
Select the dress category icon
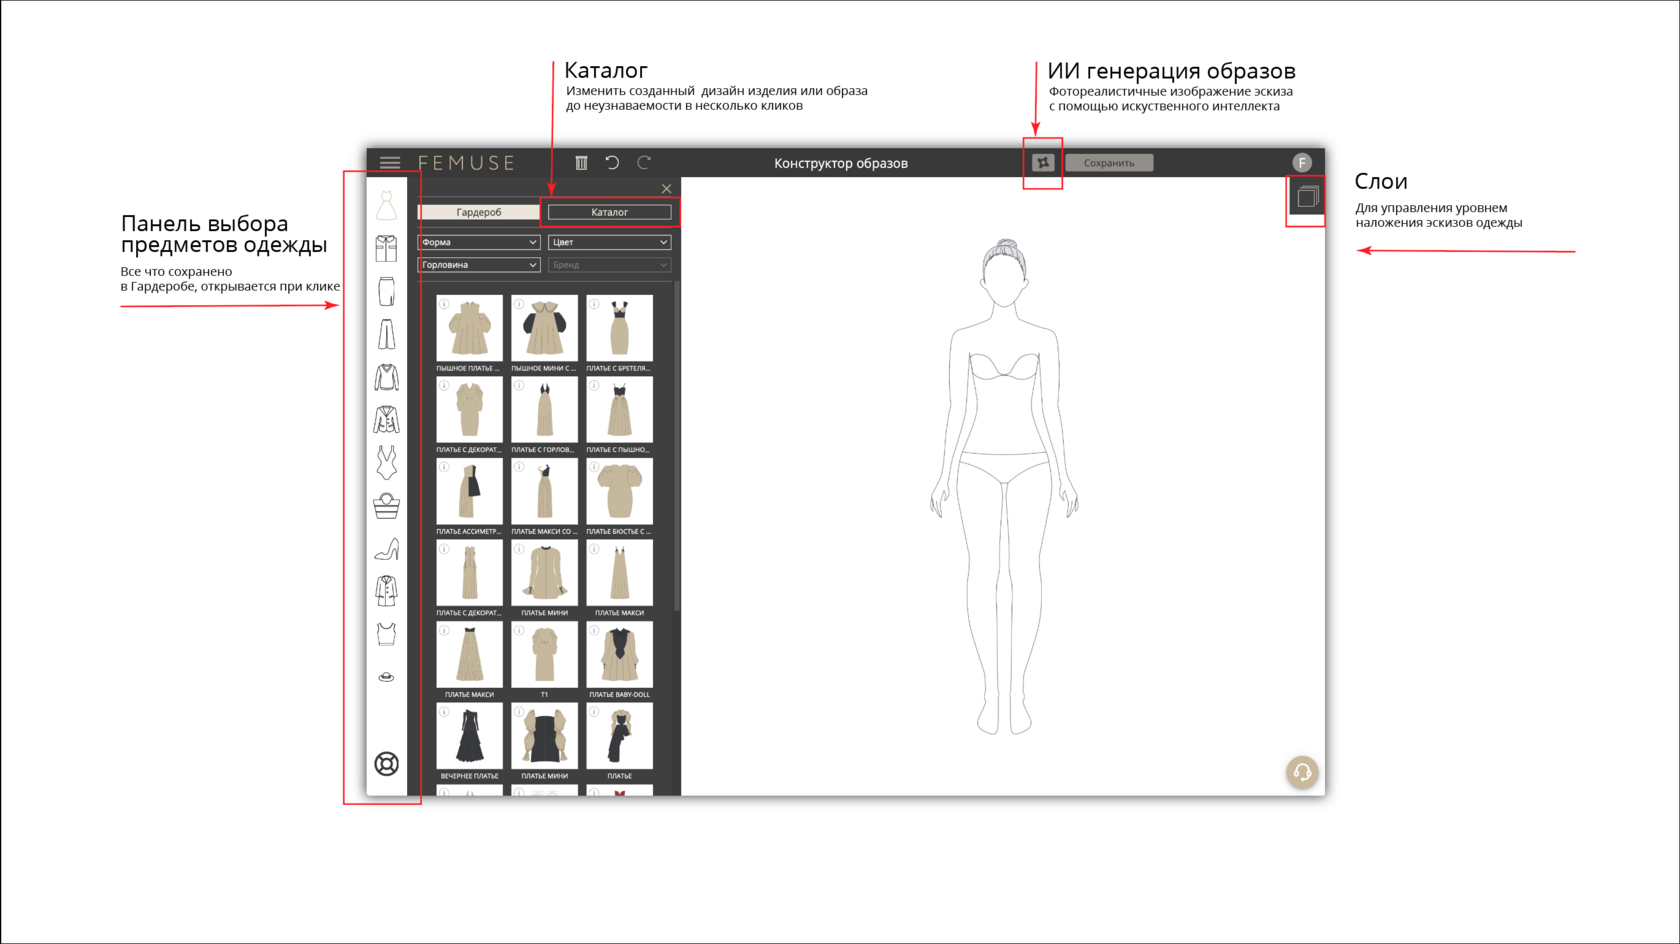(387, 207)
